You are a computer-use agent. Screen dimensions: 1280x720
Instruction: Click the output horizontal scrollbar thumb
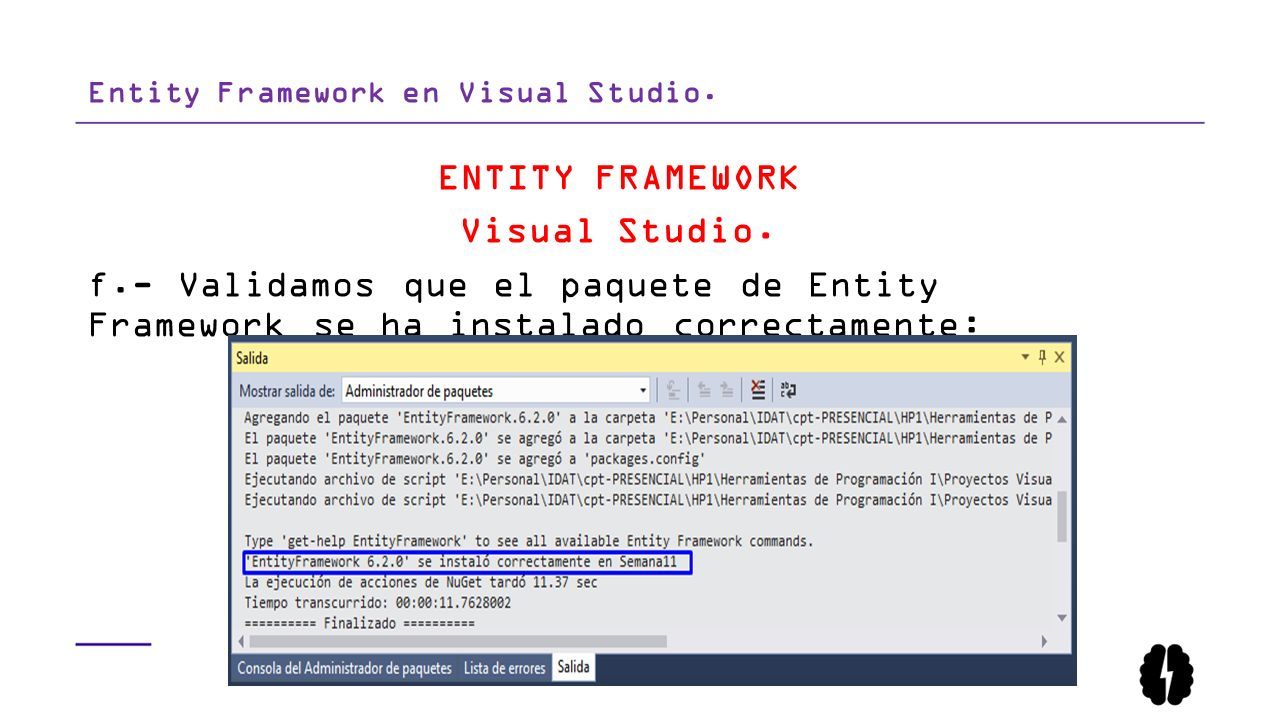tap(457, 641)
